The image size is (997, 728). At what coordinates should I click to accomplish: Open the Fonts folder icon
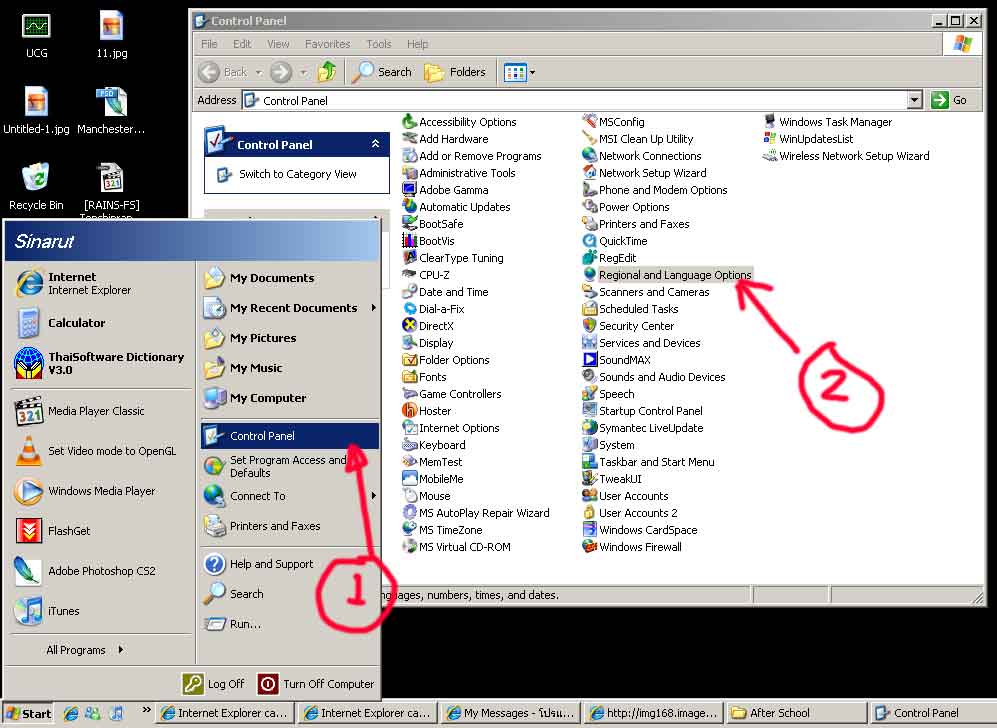point(425,376)
